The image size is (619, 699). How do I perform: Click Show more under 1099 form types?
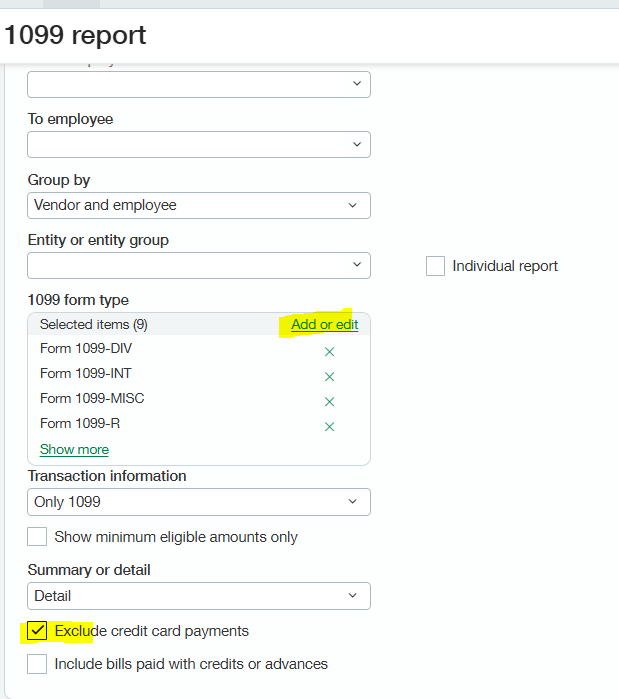coord(74,449)
